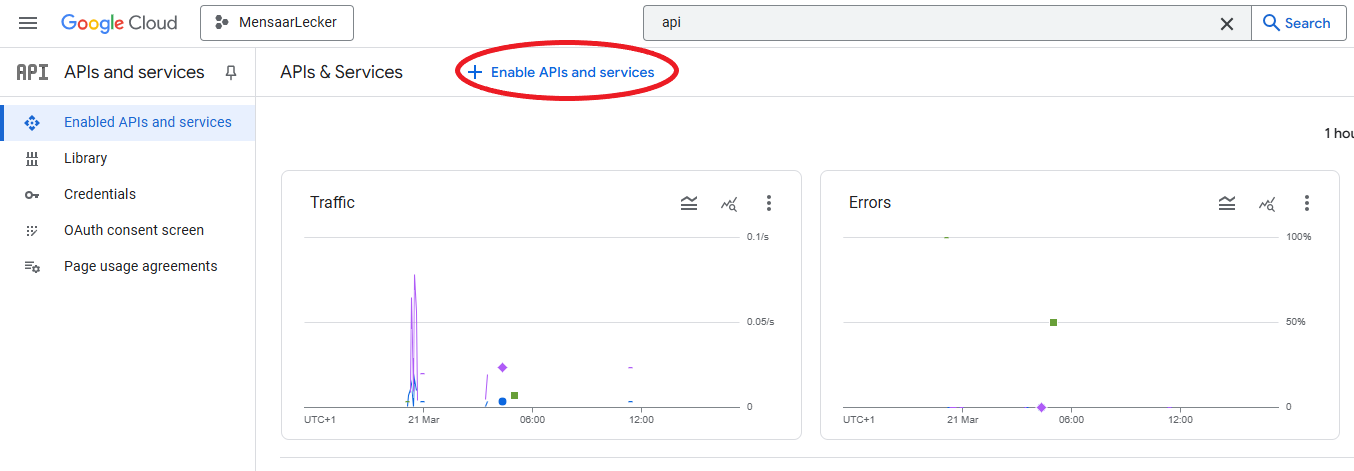Open the main navigation hamburger menu
Screen dimensions: 1354x471
tap(28, 23)
